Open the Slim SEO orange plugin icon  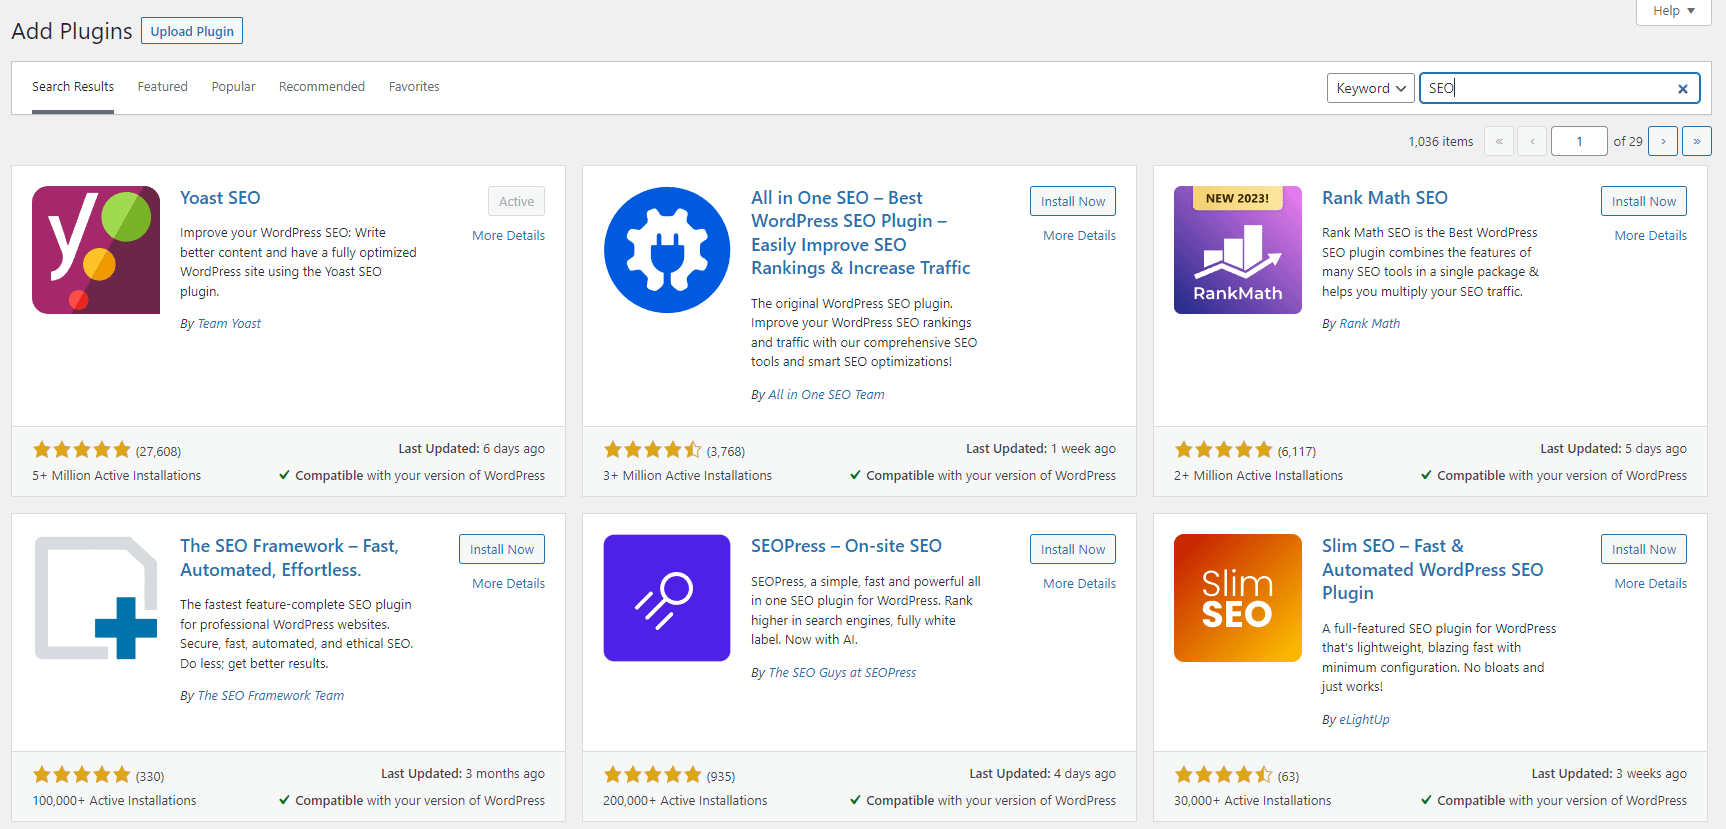coord(1238,598)
